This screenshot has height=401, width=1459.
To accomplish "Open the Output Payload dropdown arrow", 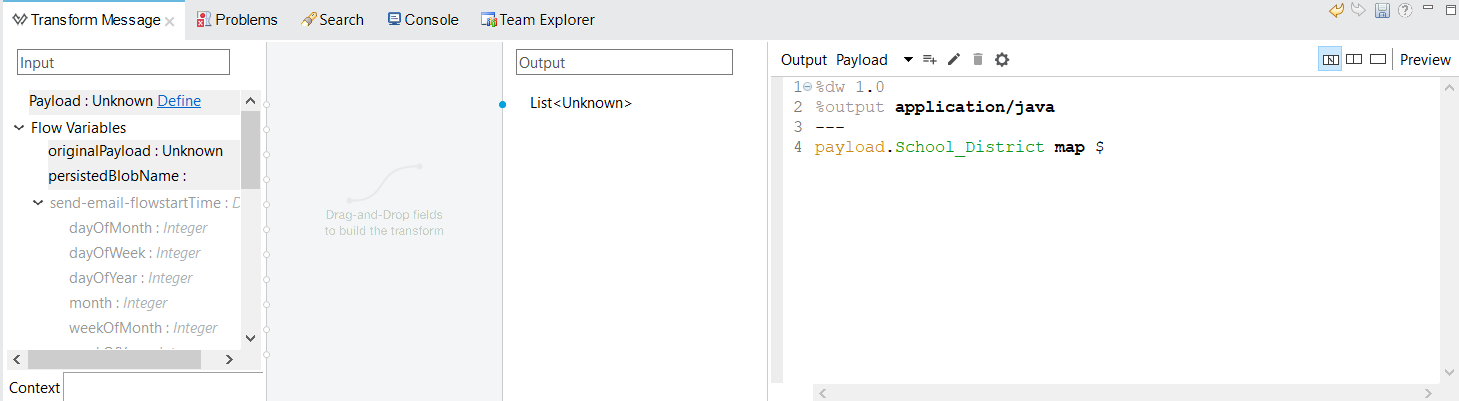I will (x=908, y=60).
